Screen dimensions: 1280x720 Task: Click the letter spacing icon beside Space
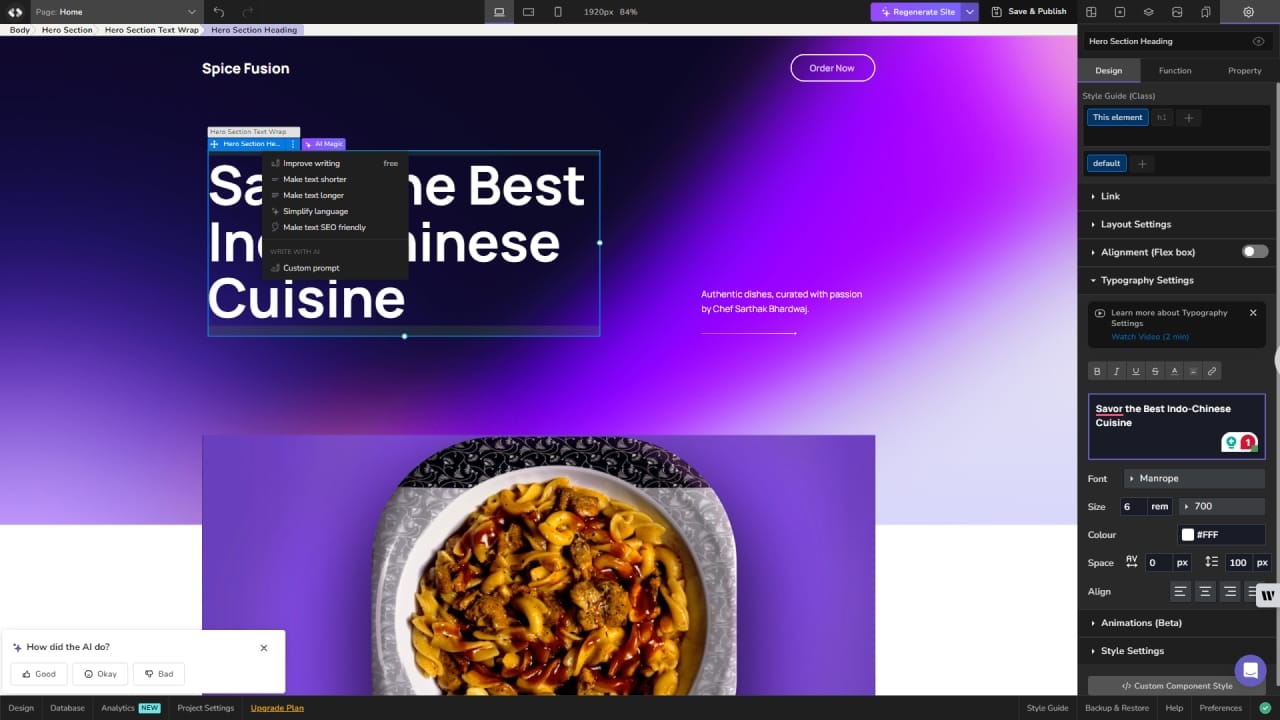1132,562
